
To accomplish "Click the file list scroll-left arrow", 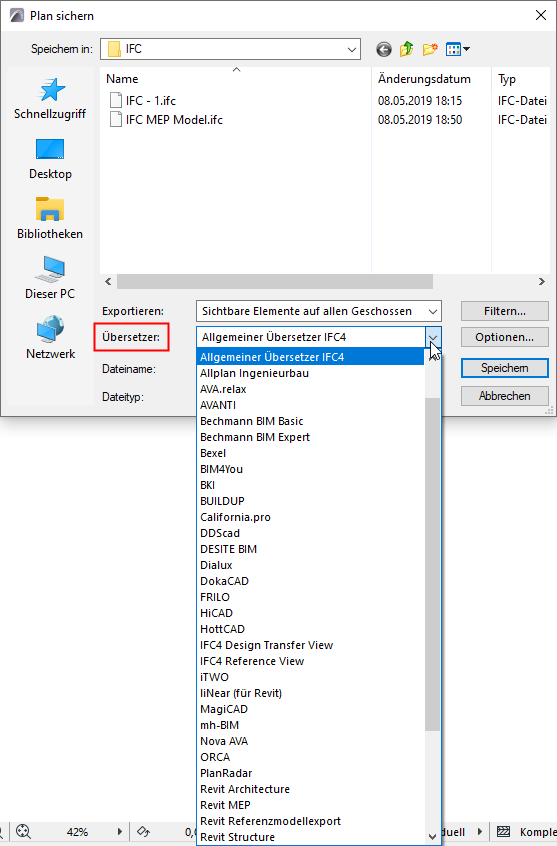I will pos(108,282).
